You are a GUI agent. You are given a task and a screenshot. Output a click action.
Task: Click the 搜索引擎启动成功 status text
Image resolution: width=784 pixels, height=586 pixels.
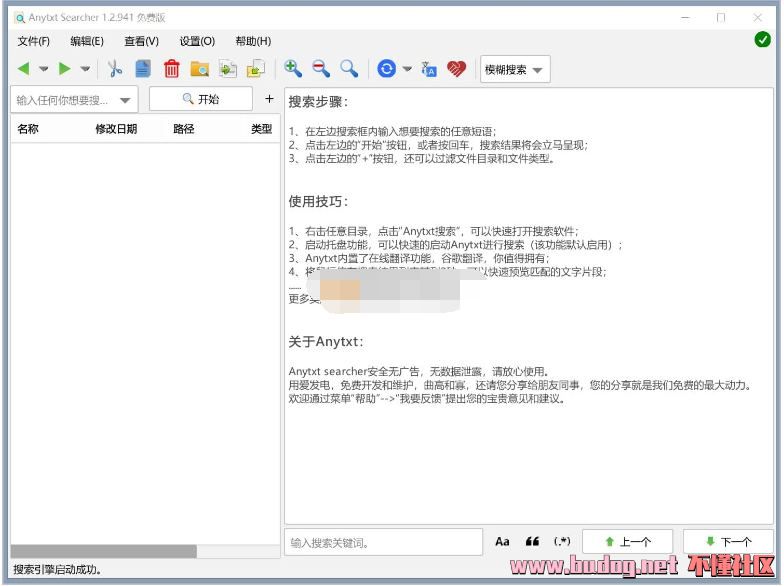click(58, 570)
